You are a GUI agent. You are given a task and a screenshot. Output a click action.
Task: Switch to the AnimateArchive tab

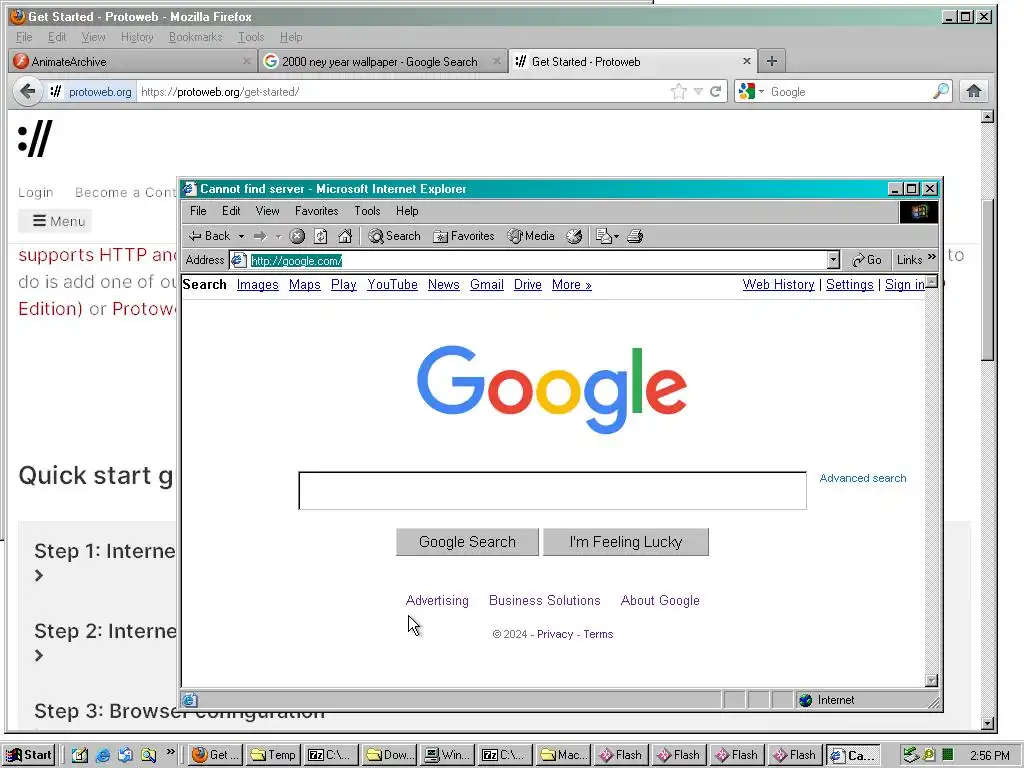coord(131,61)
